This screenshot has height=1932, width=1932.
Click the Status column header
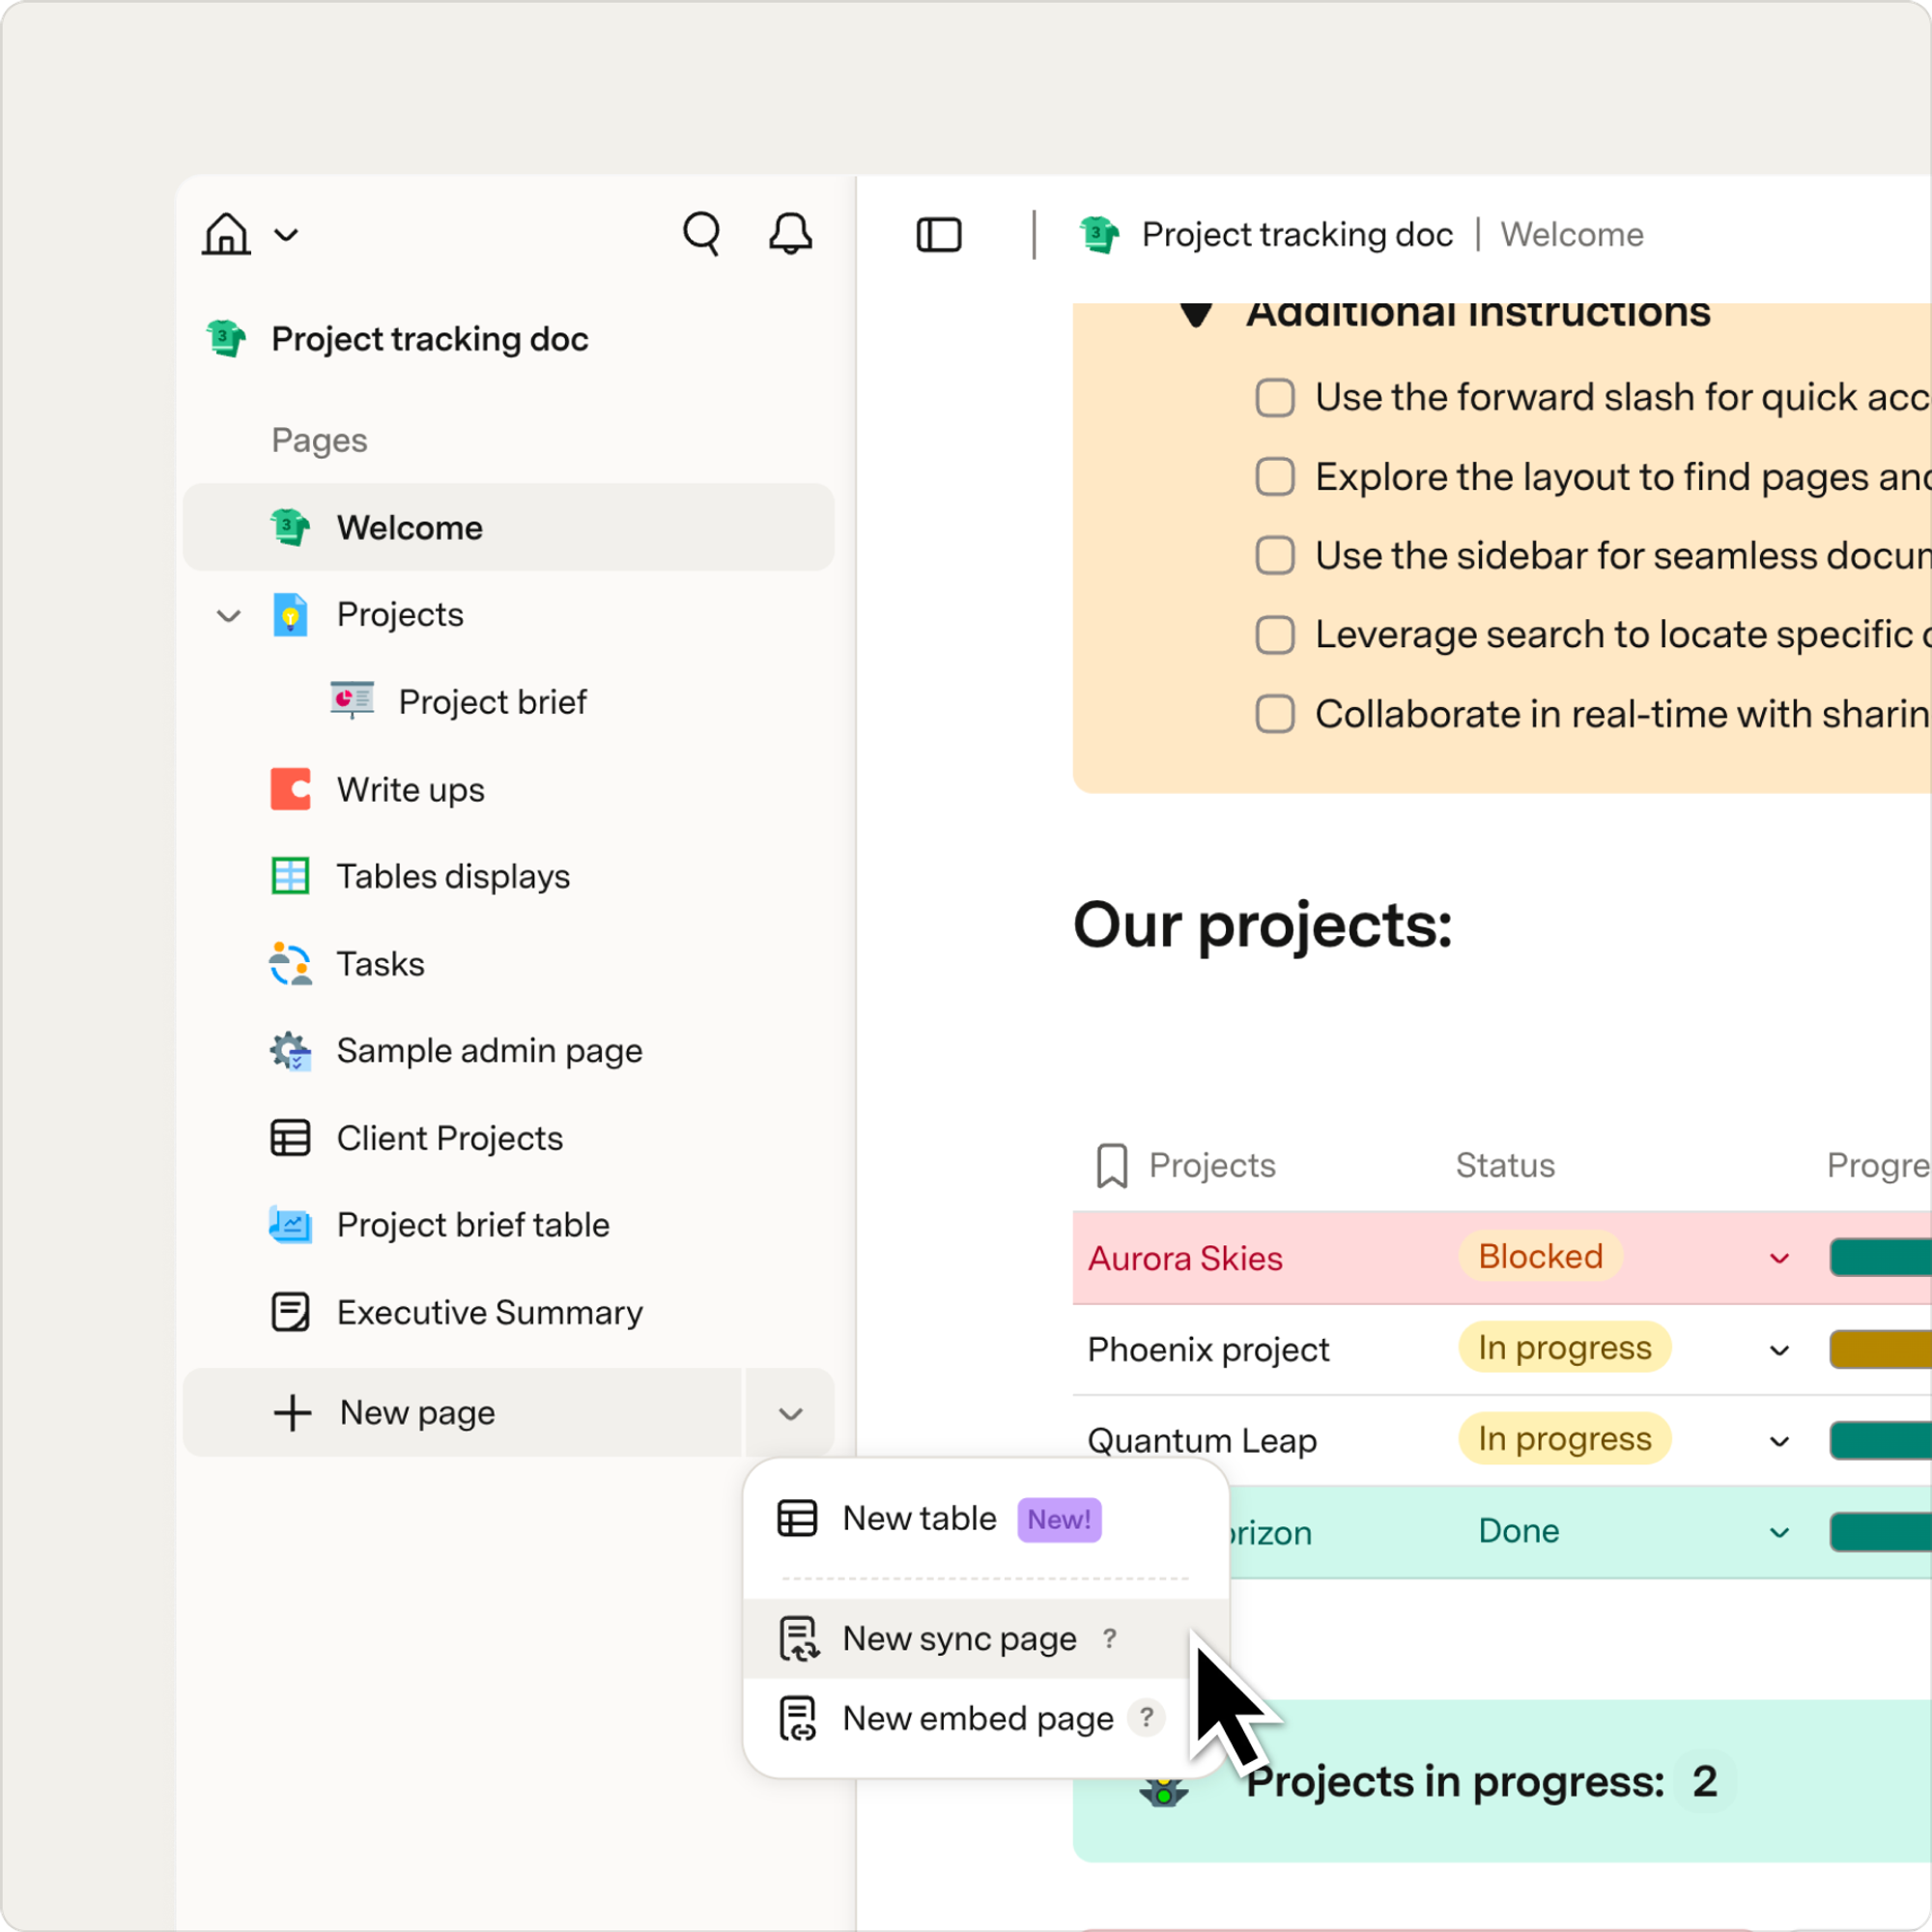1505,1166
